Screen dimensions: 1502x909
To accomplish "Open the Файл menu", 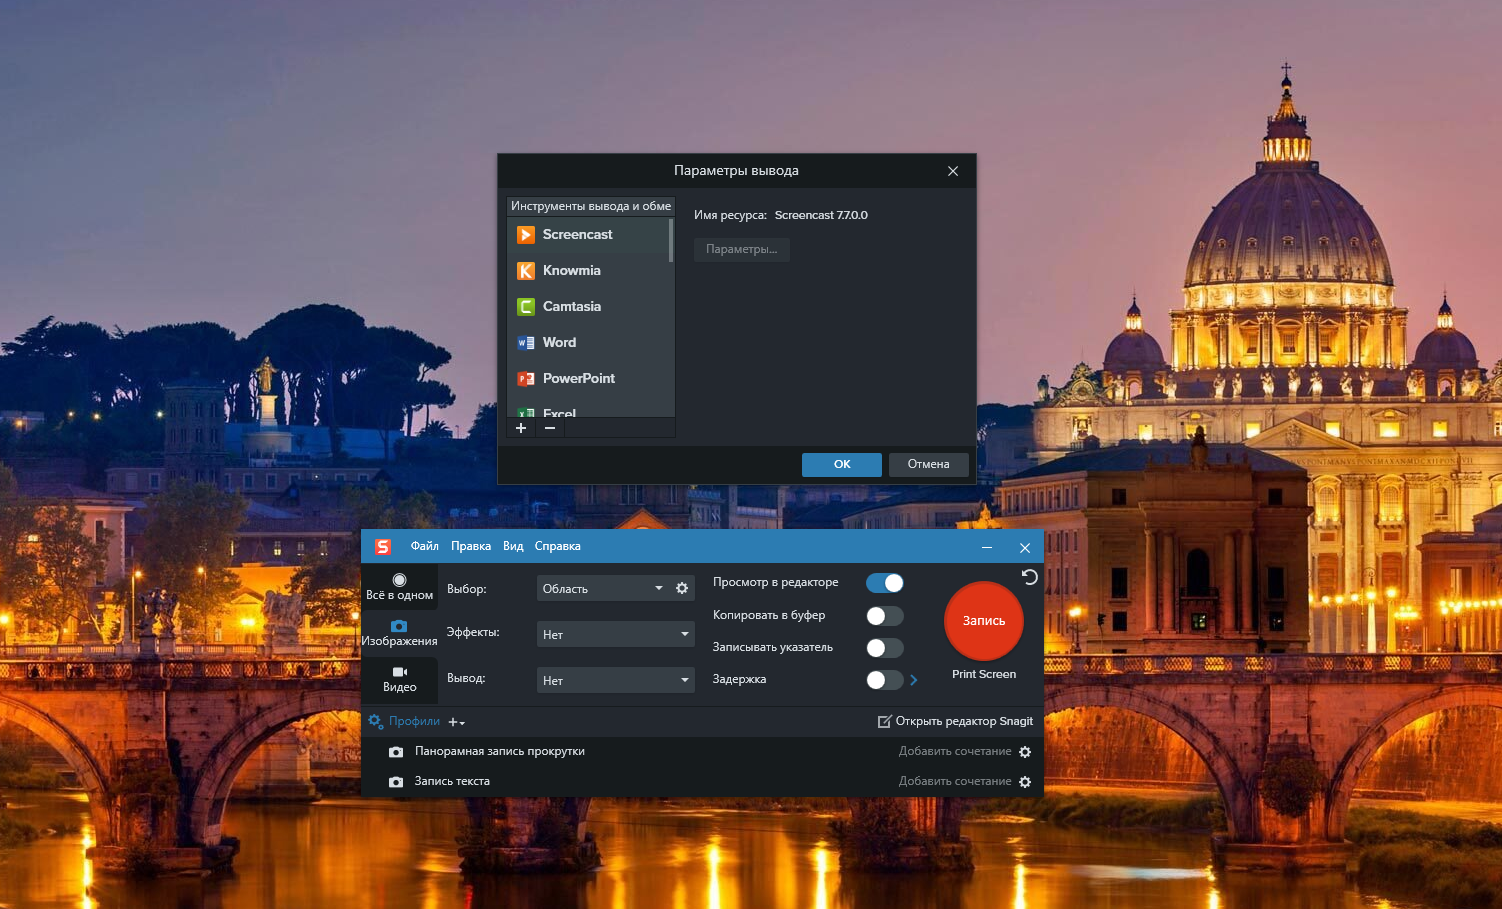I will coord(424,546).
